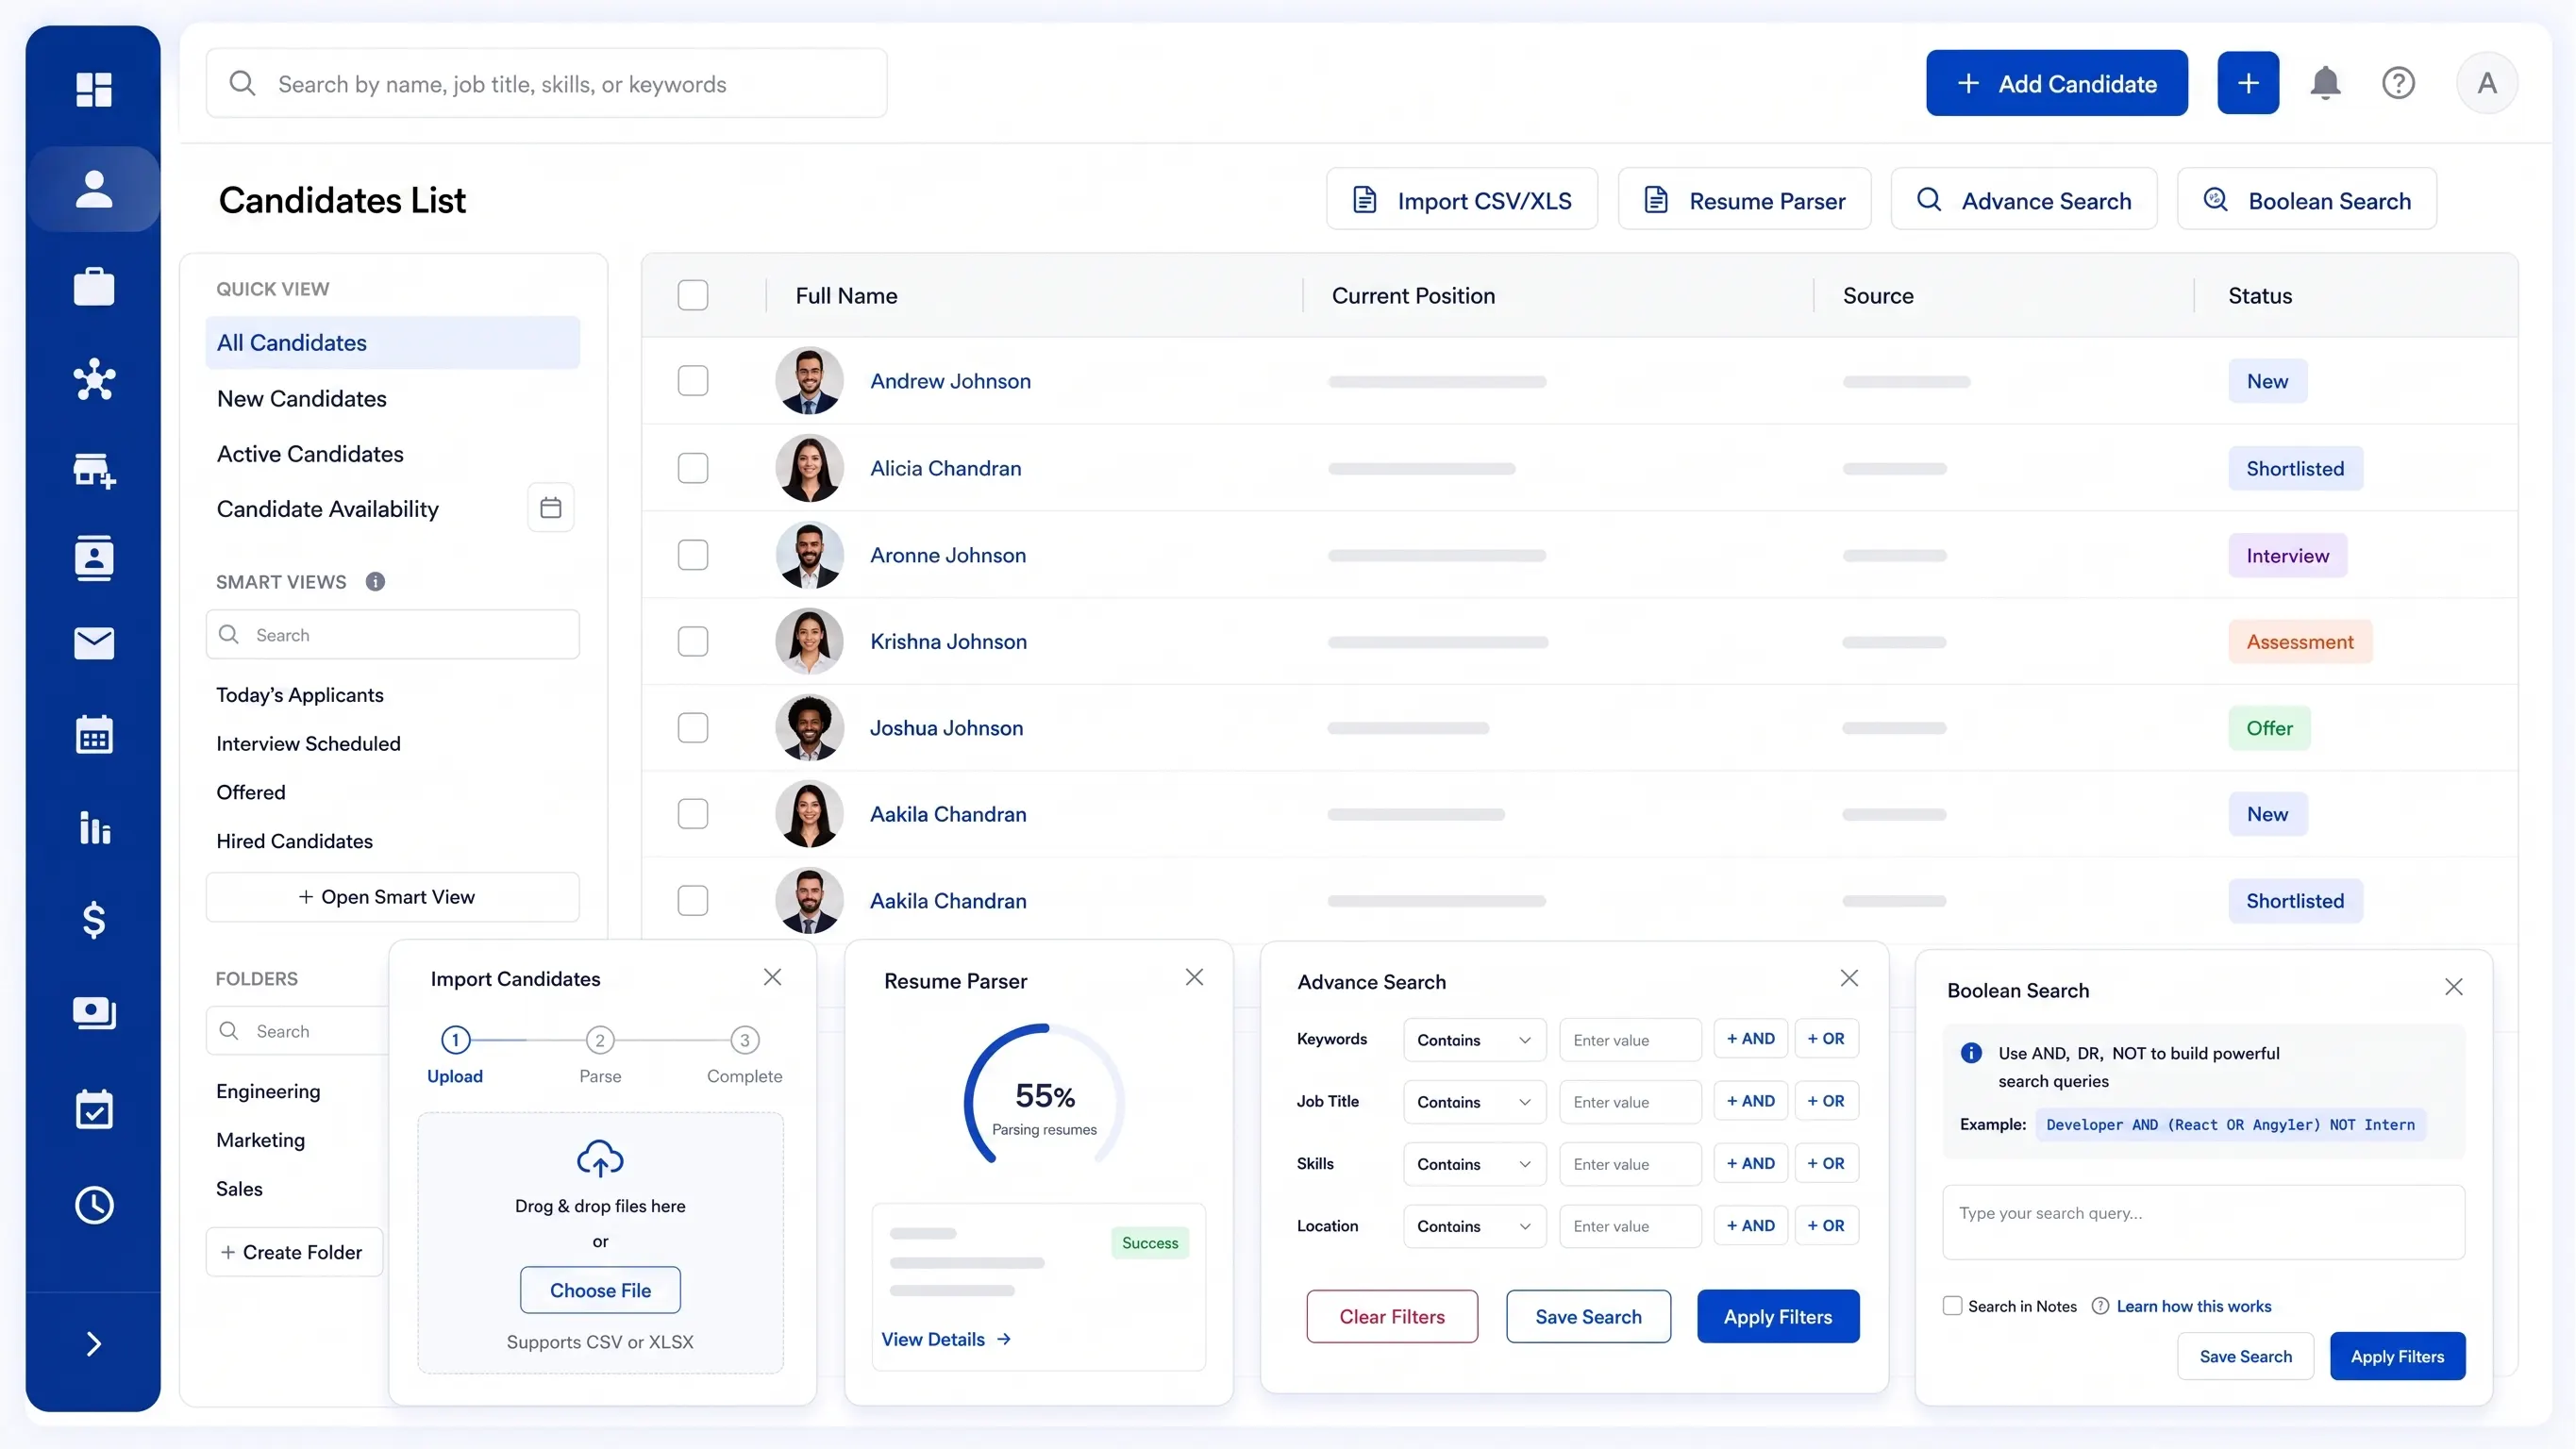Image resolution: width=2576 pixels, height=1449 pixels.
Task: Open the media photo stack icon in sidebar
Action: click(x=94, y=1012)
